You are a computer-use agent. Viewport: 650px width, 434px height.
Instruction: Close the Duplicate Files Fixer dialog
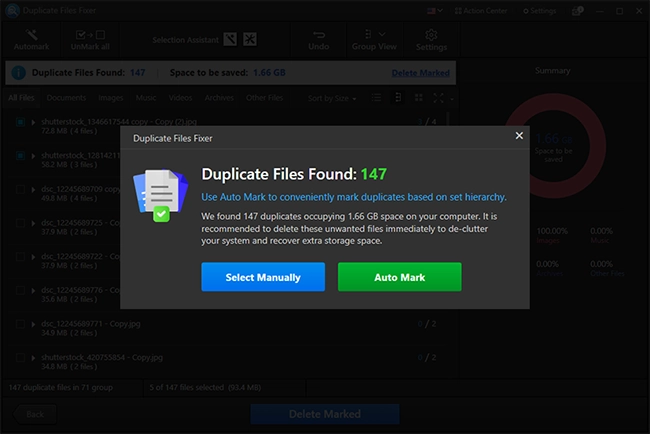pos(519,136)
